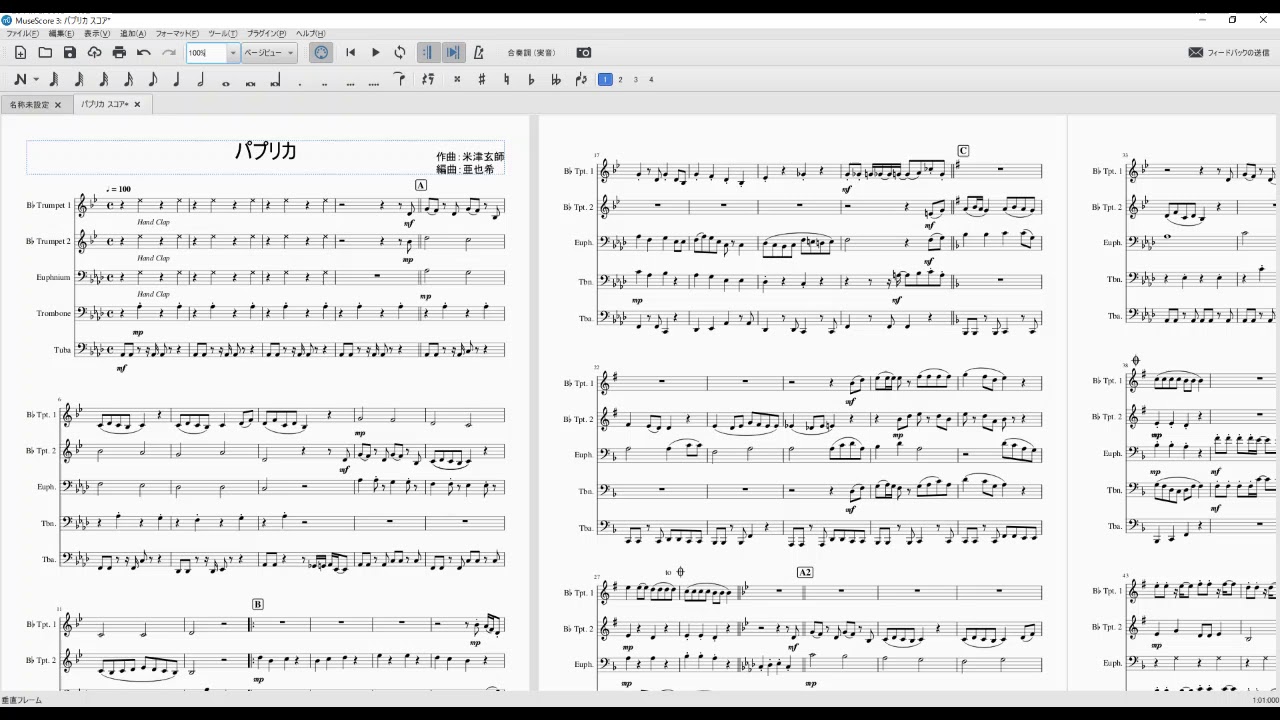Toggle concert pitch button
The width and height of the screenshot is (1280, 720).
coord(532,53)
